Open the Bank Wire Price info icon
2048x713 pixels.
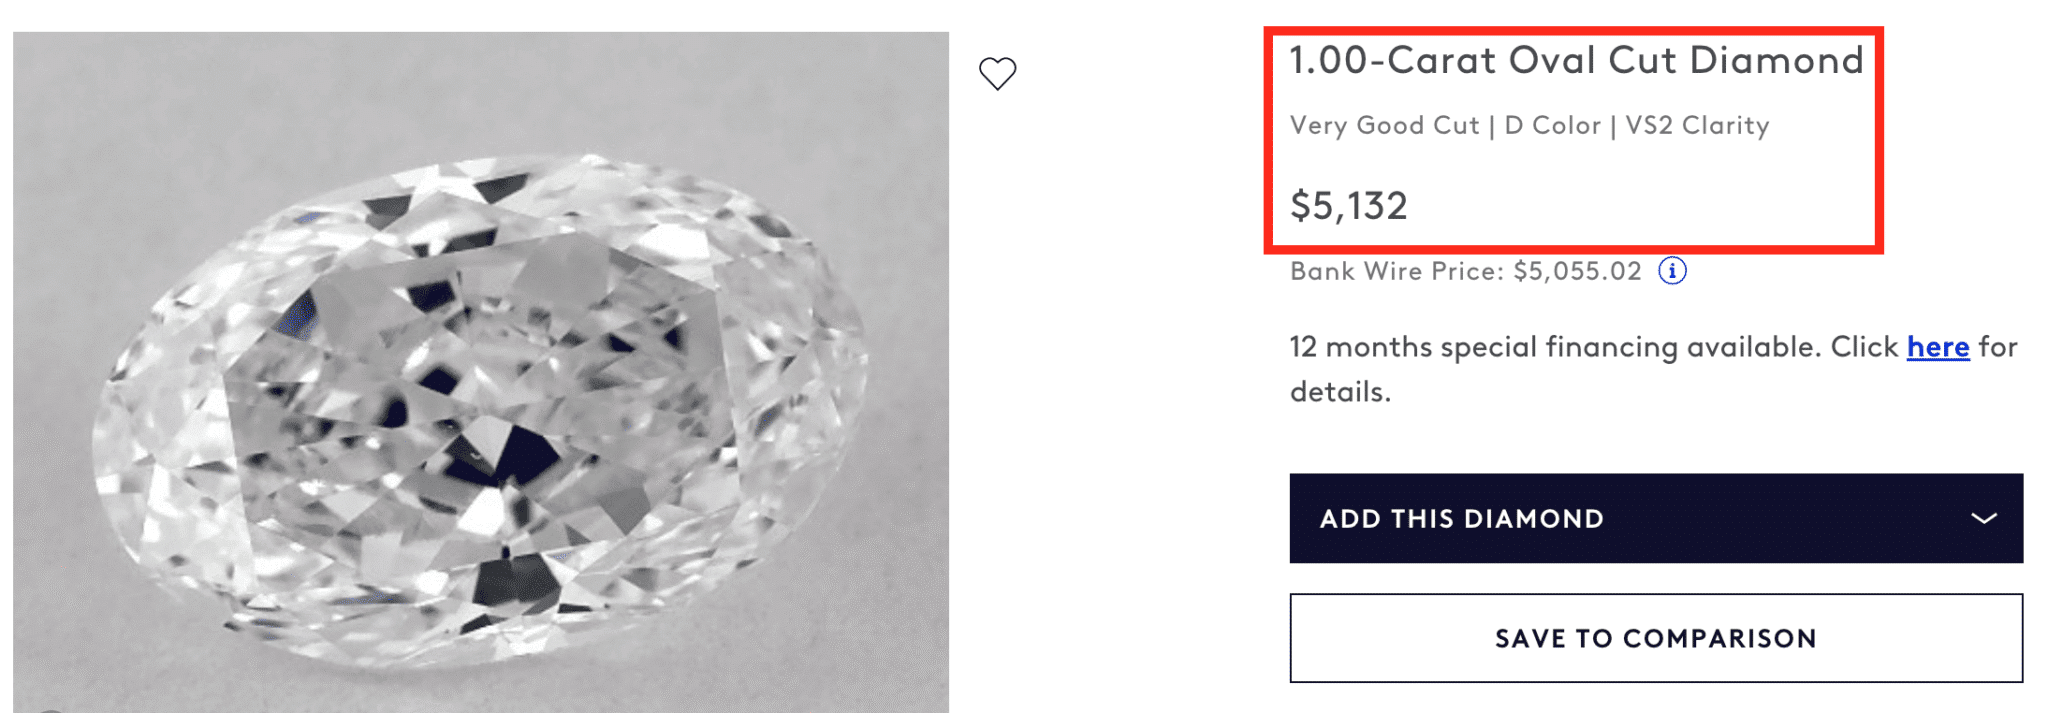coord(1672,271)
